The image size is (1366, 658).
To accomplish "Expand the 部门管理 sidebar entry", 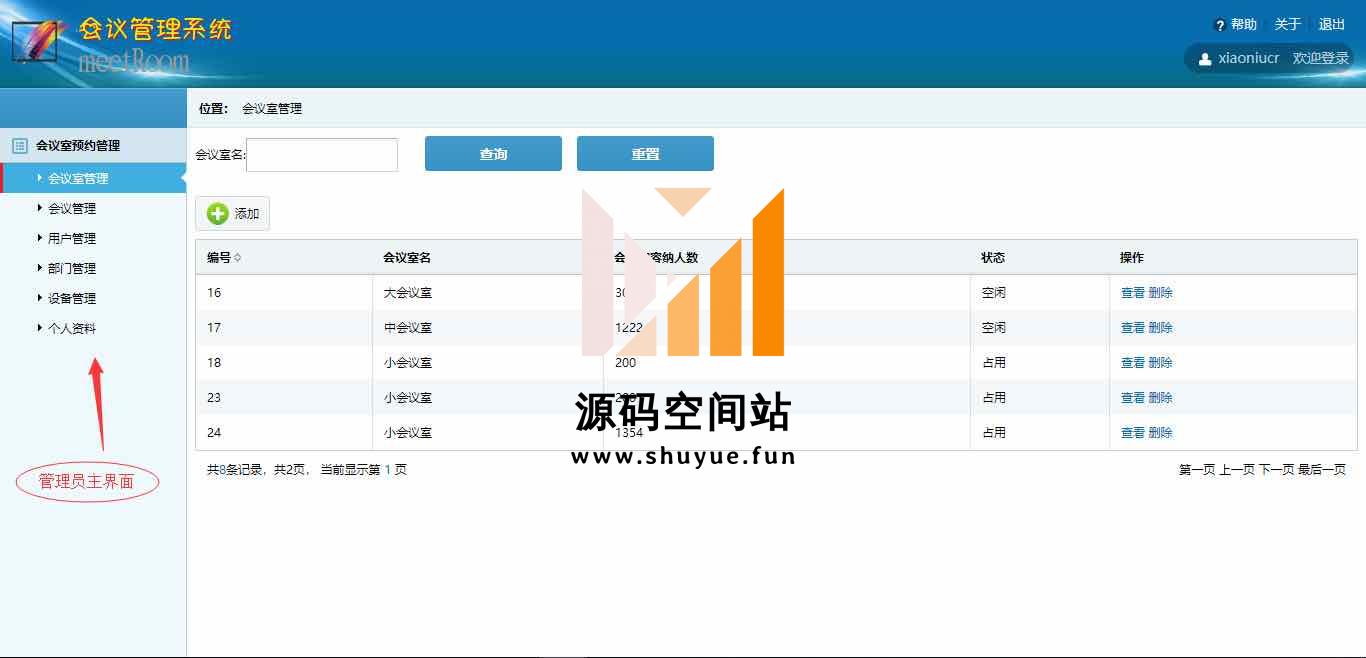I will pos(72,269).
